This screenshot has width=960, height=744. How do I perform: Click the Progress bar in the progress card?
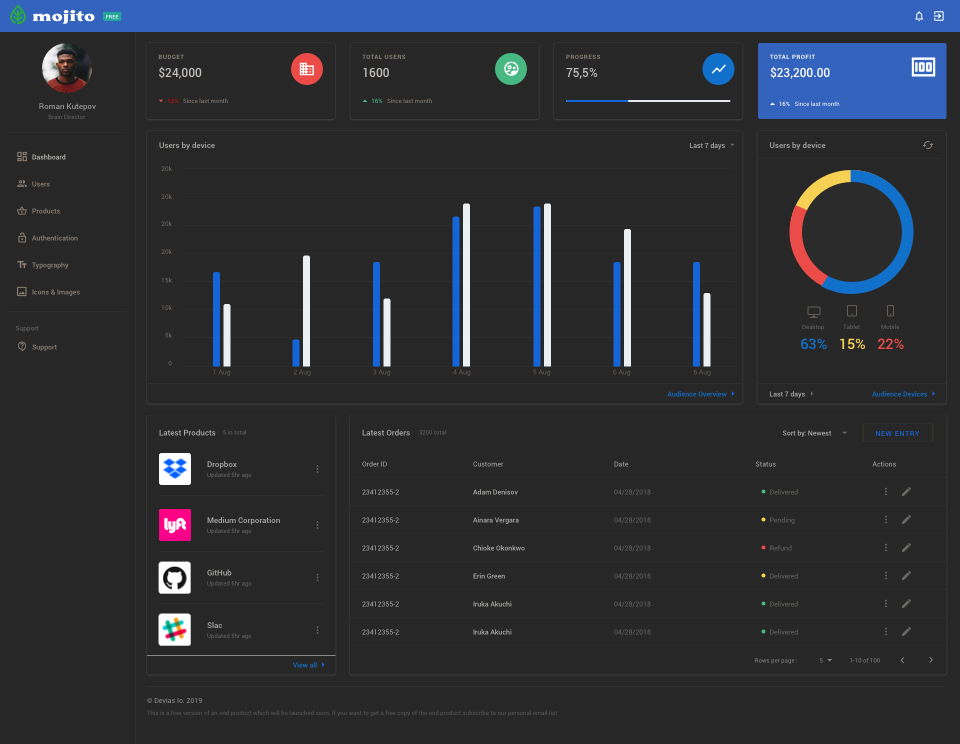(x=647, y=101)
